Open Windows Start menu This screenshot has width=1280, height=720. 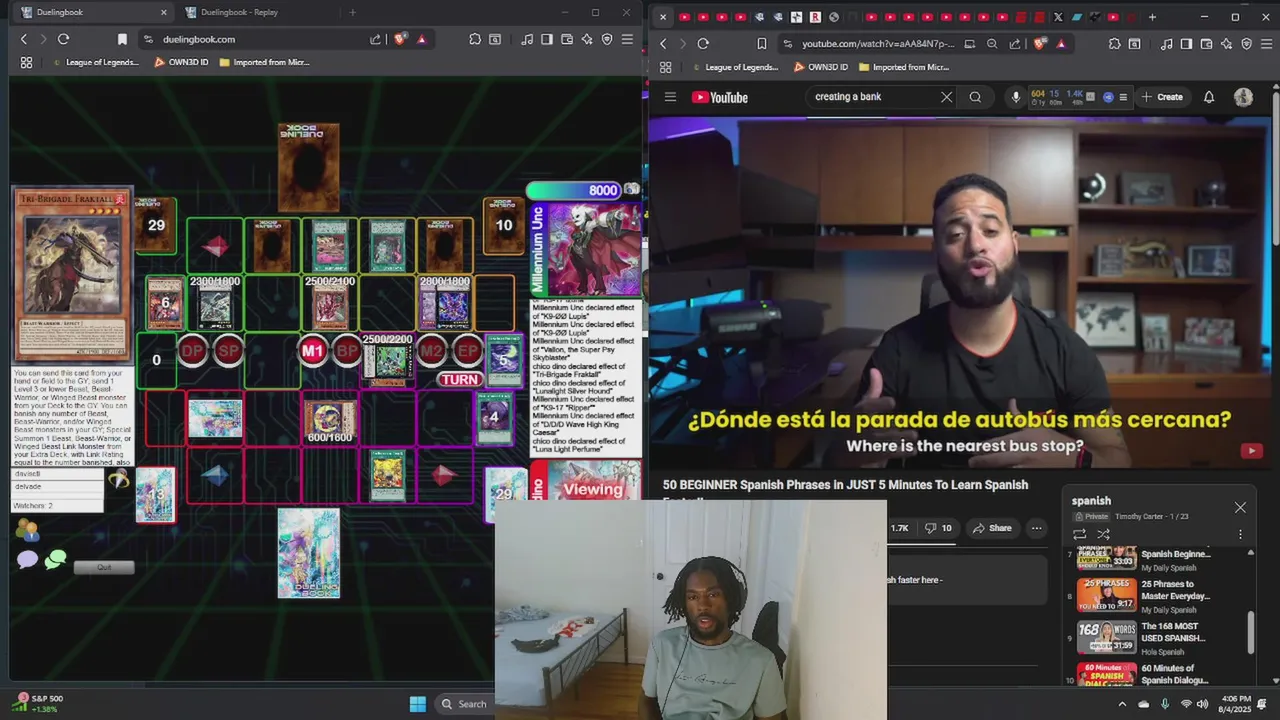tap(417, 704)
